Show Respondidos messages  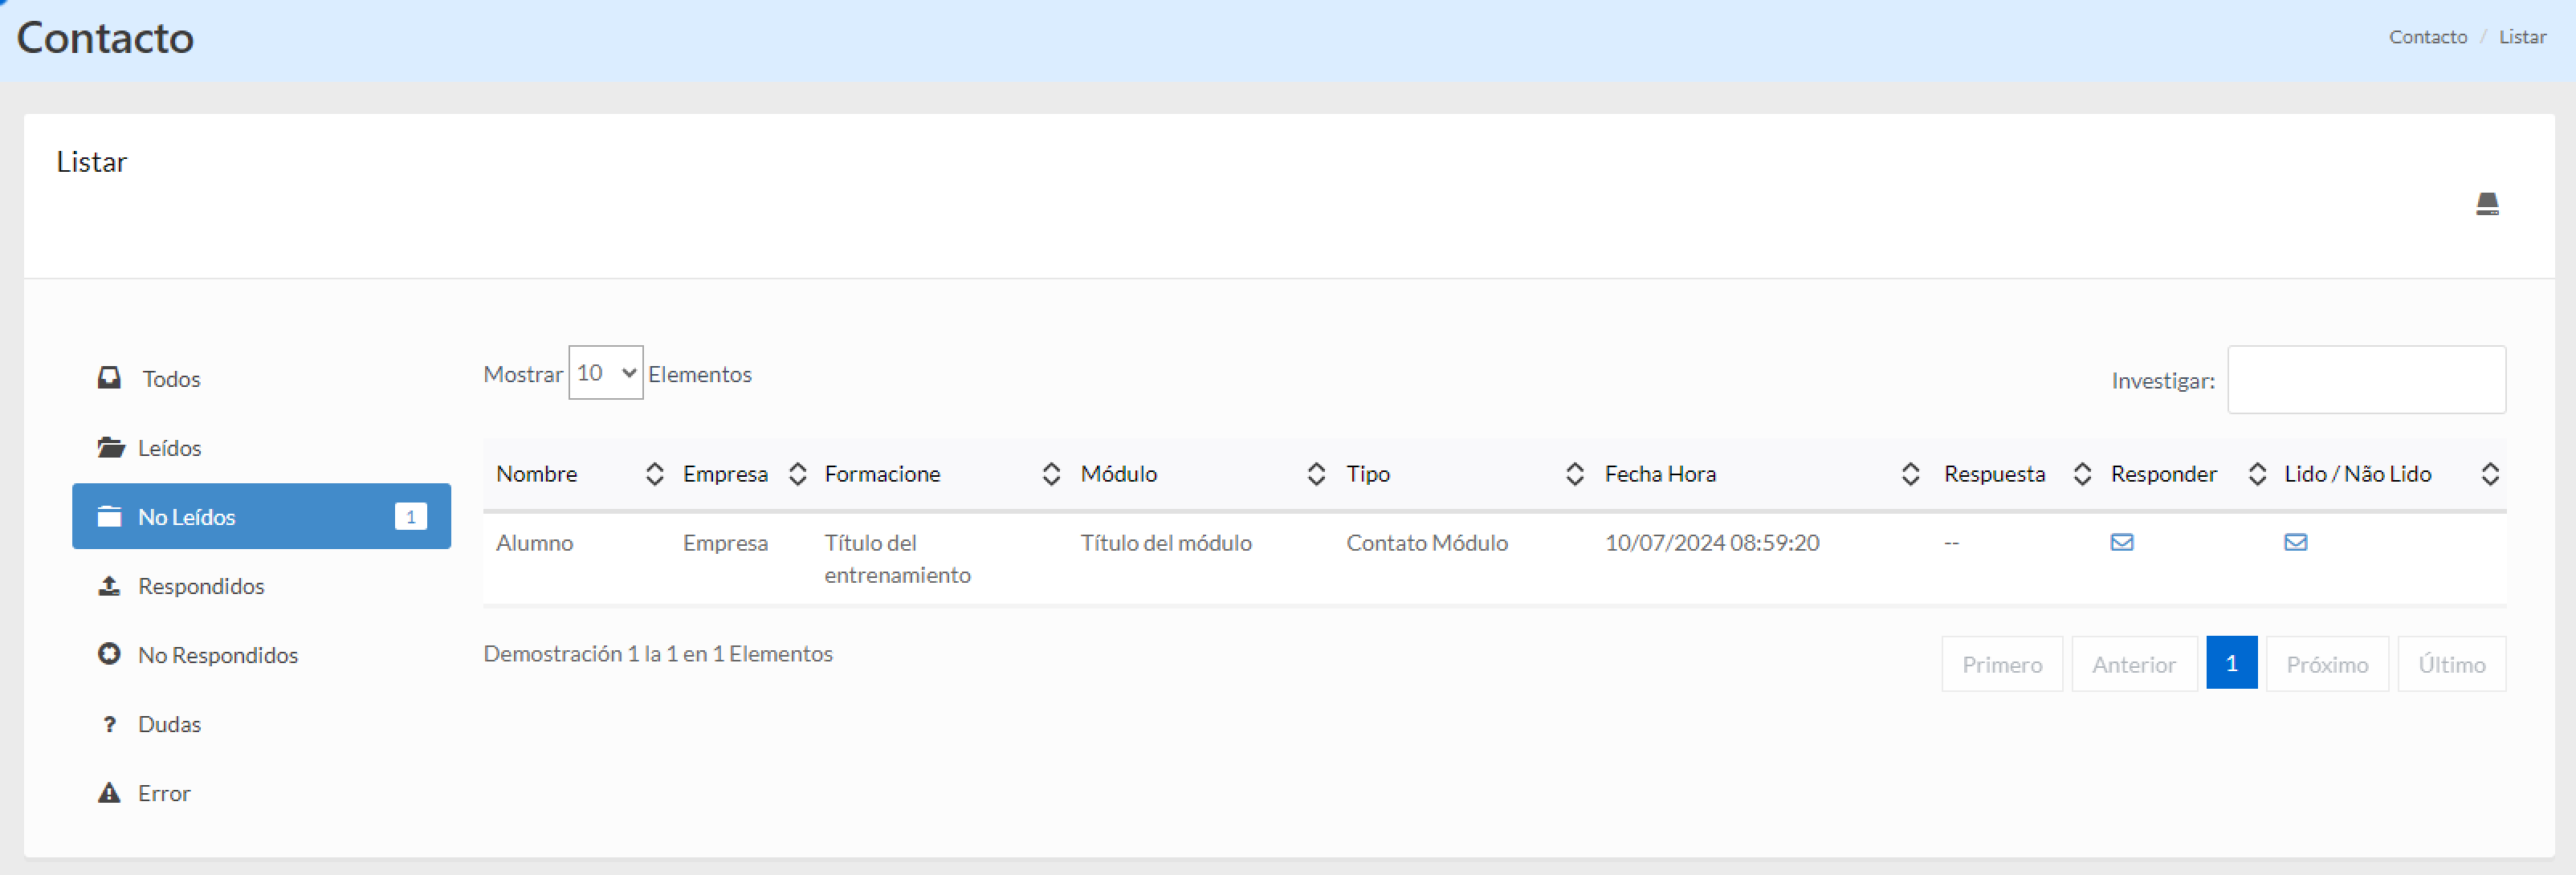click(200, 586)
